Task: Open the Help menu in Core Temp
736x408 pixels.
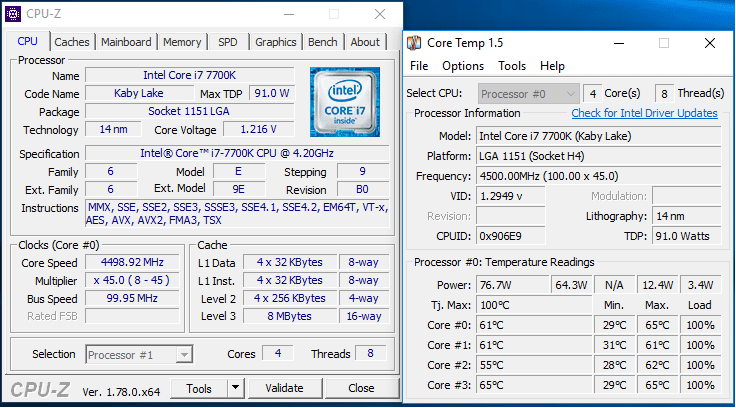Action: tap(552, 66)
